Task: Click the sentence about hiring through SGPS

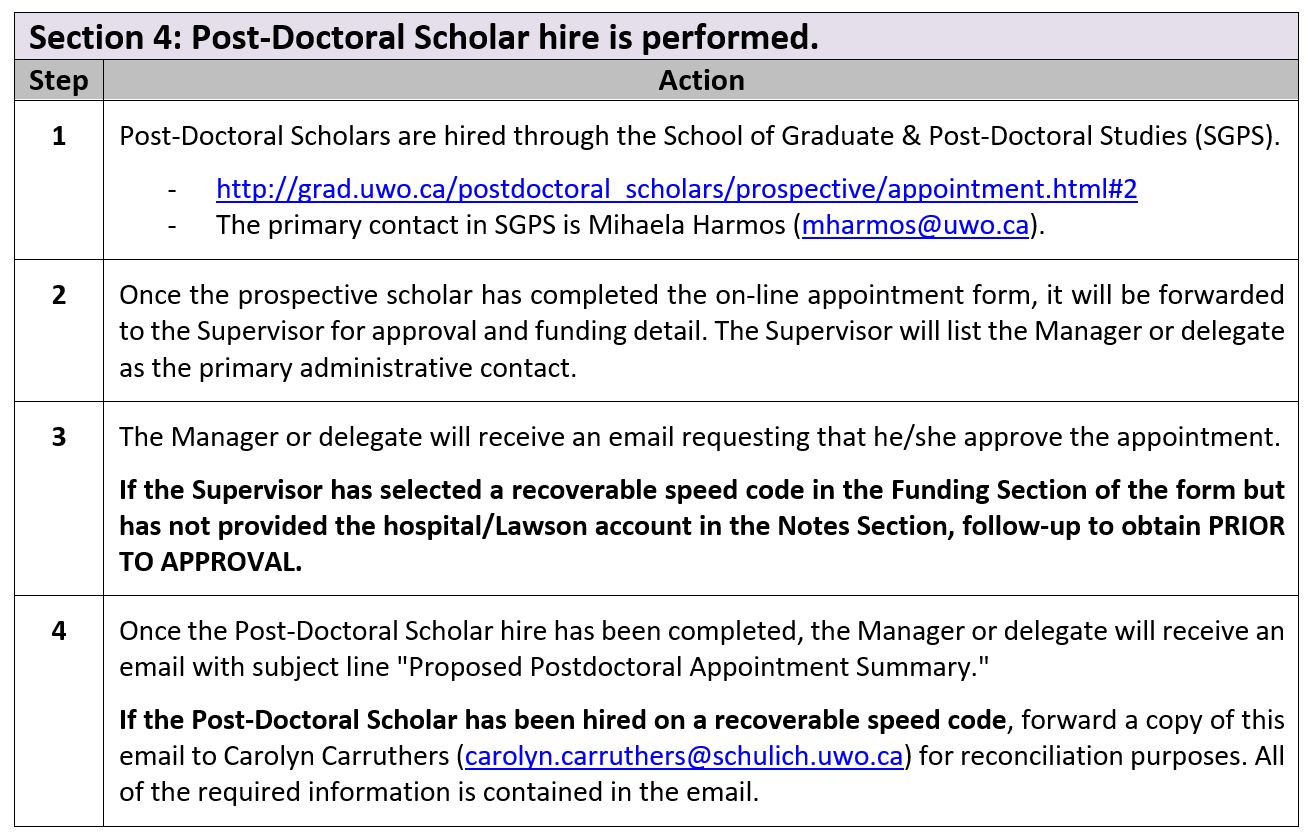Action: 699,136
